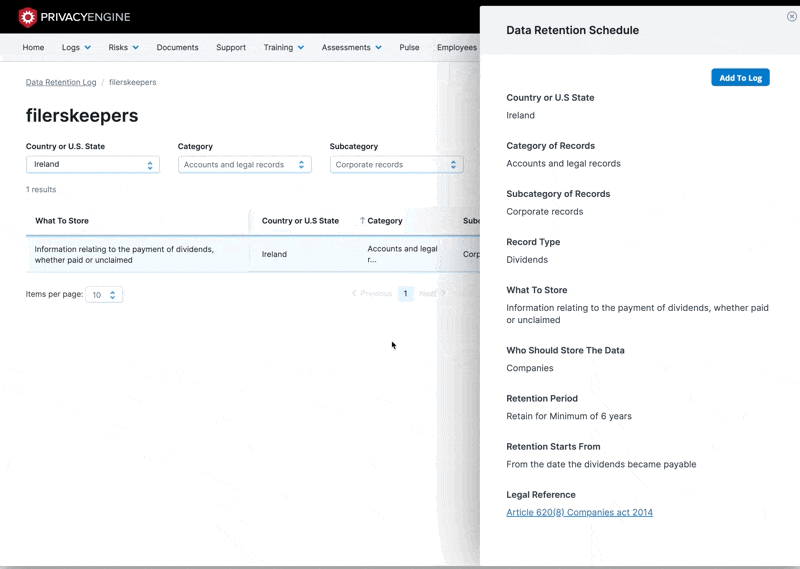
Task: Click 'Companies' under Who Should Store The Data
Action: point(530,368)
